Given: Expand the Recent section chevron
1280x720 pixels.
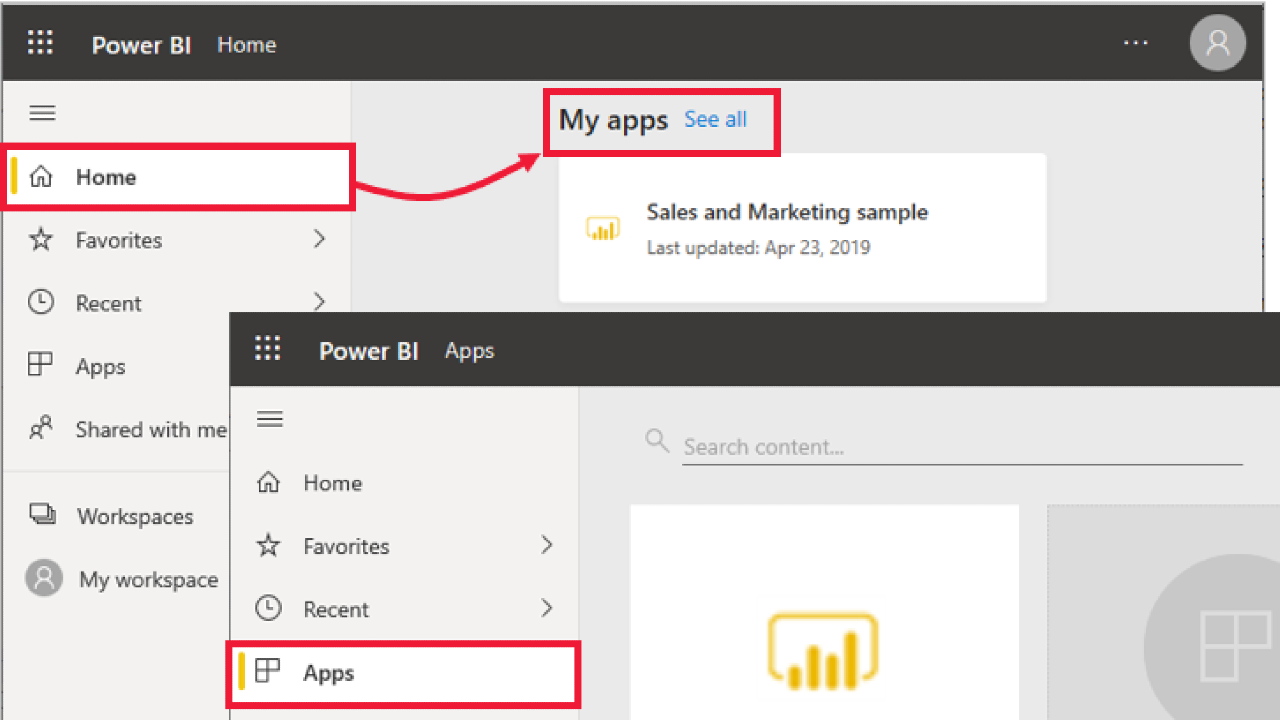Looking at the screenshot, I should [x=318, y=303].
